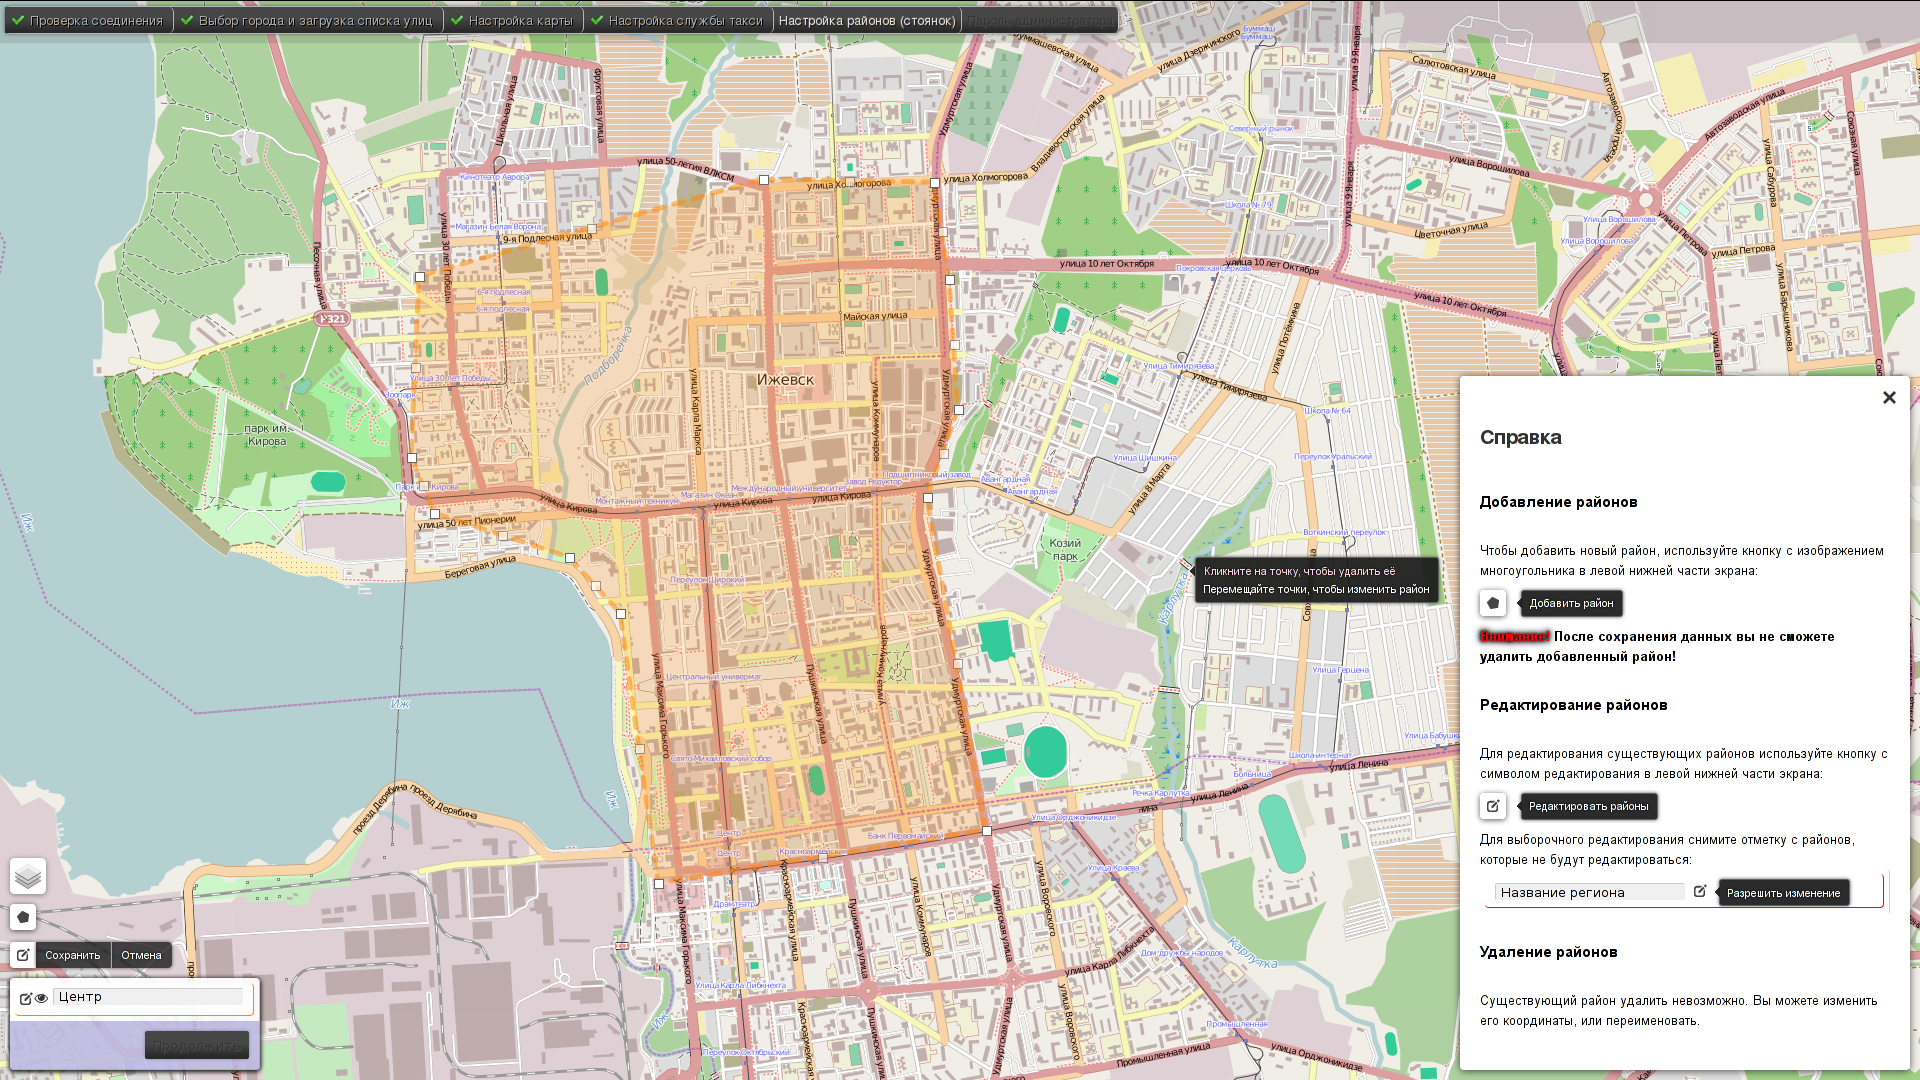
Task: Click the Редактировать районы tooltip label
Action: tap(1588, 806)
